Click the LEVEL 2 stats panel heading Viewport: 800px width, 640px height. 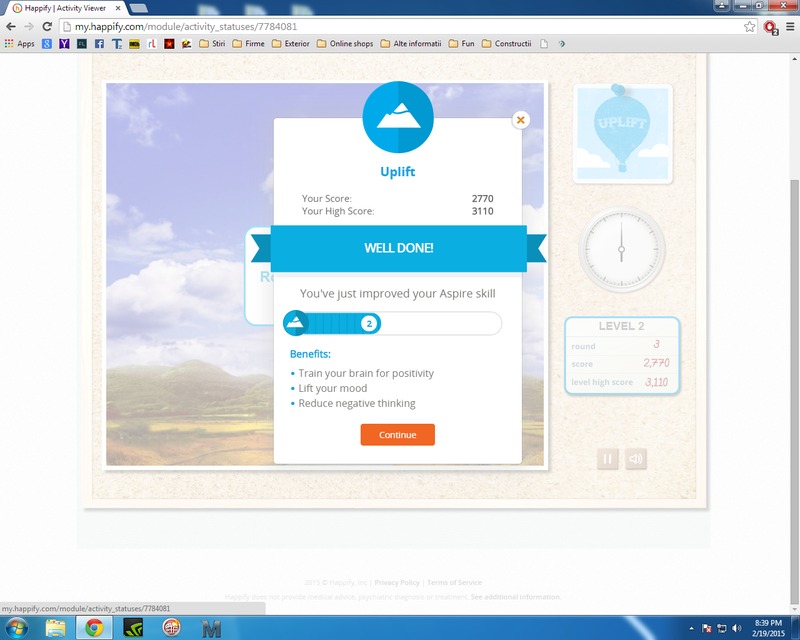[x=621, y=326]
